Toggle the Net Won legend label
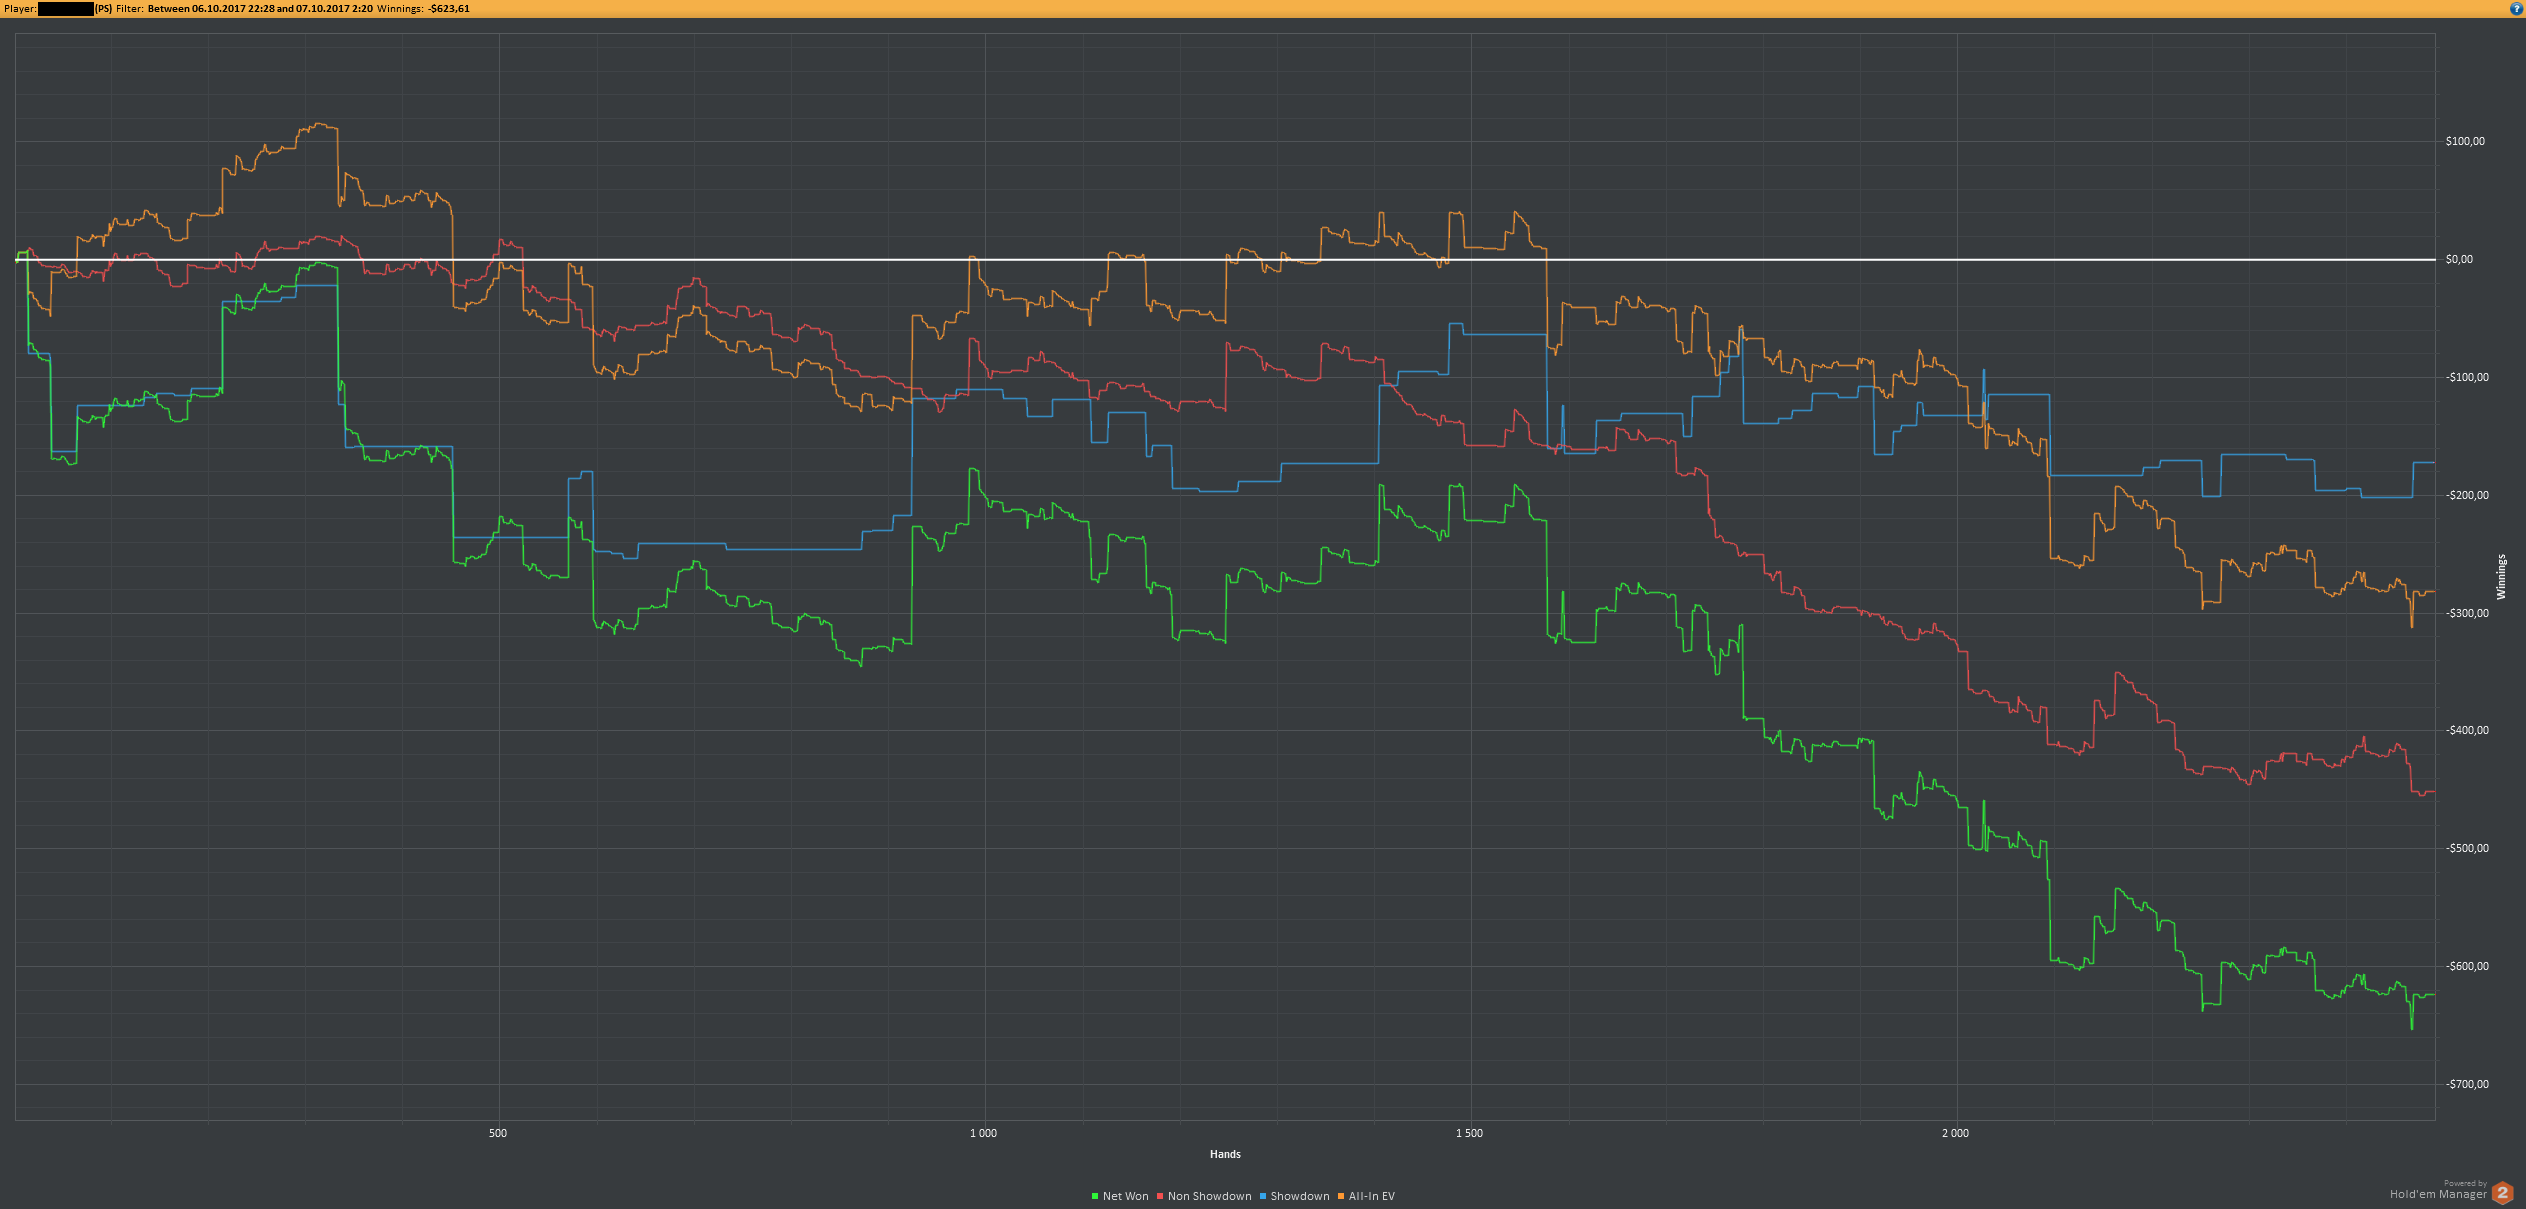This screenshot has height=1209, width=2526. pos(1125,1196)
